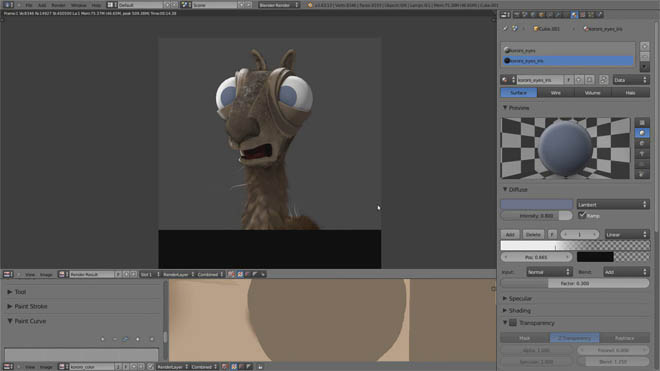Viewport: 660px width, 371px height.
Task: Flip the color ramp with F
Action: coord(552,234)
